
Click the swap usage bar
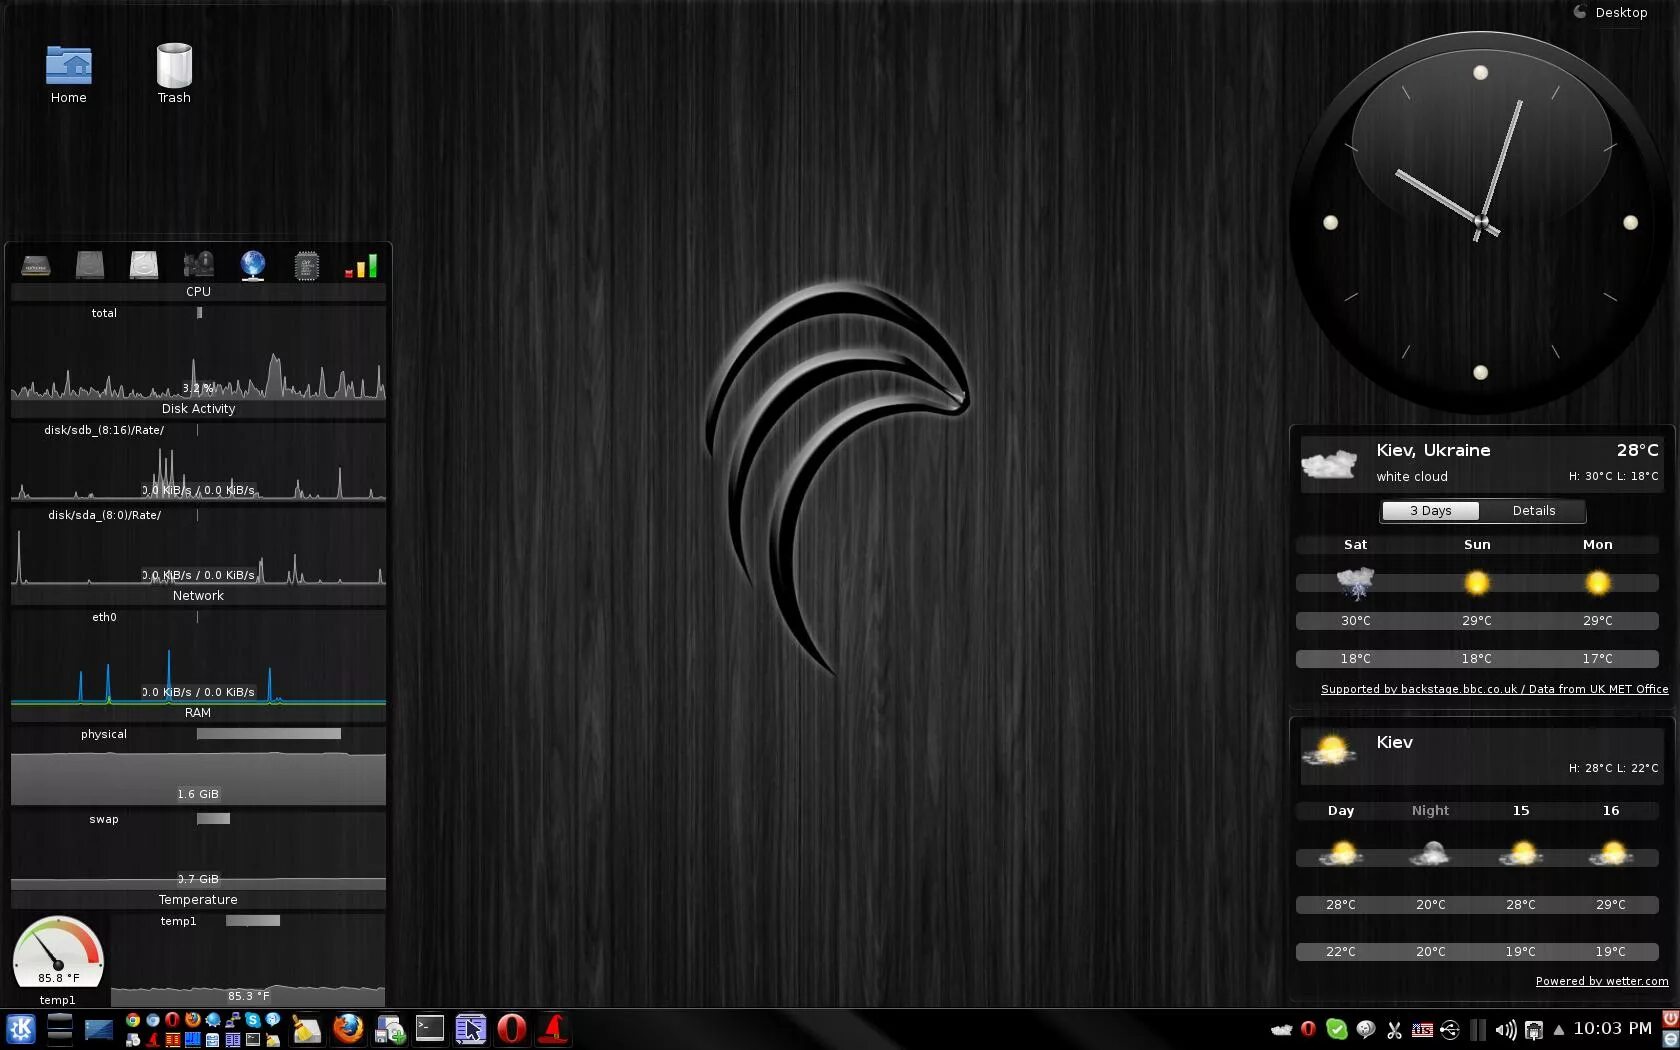click(213, 819)
